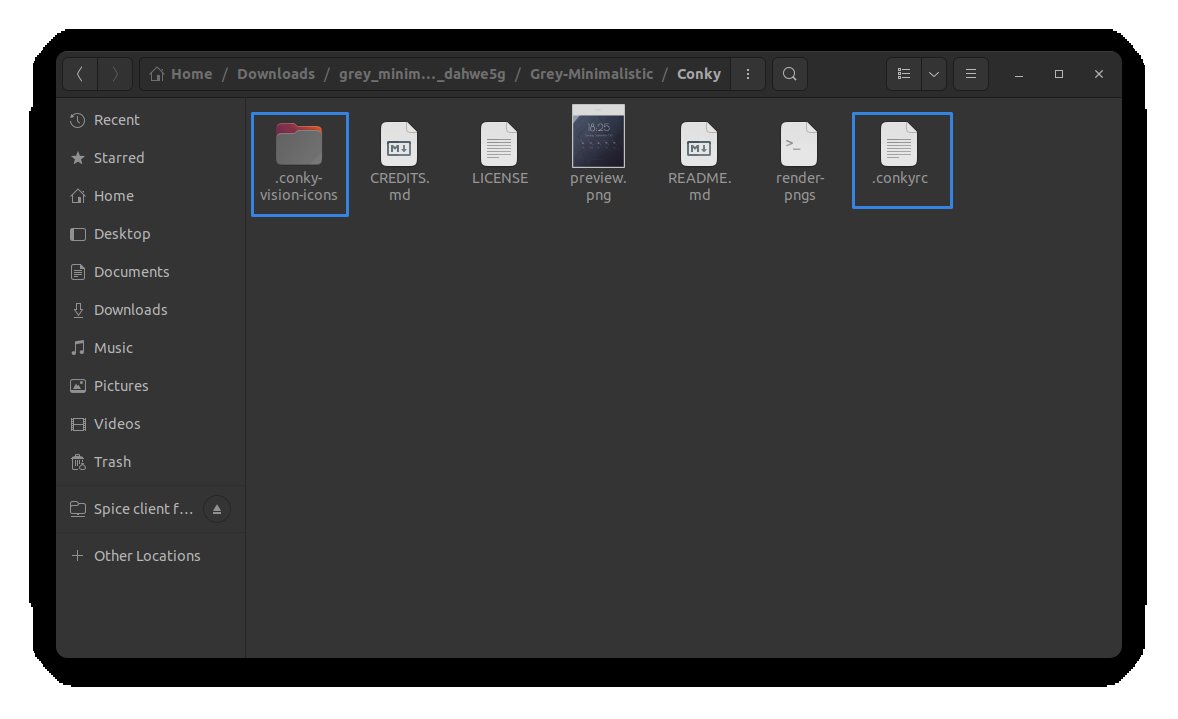View Starred items in the sidebar

(x=120, y=158)
